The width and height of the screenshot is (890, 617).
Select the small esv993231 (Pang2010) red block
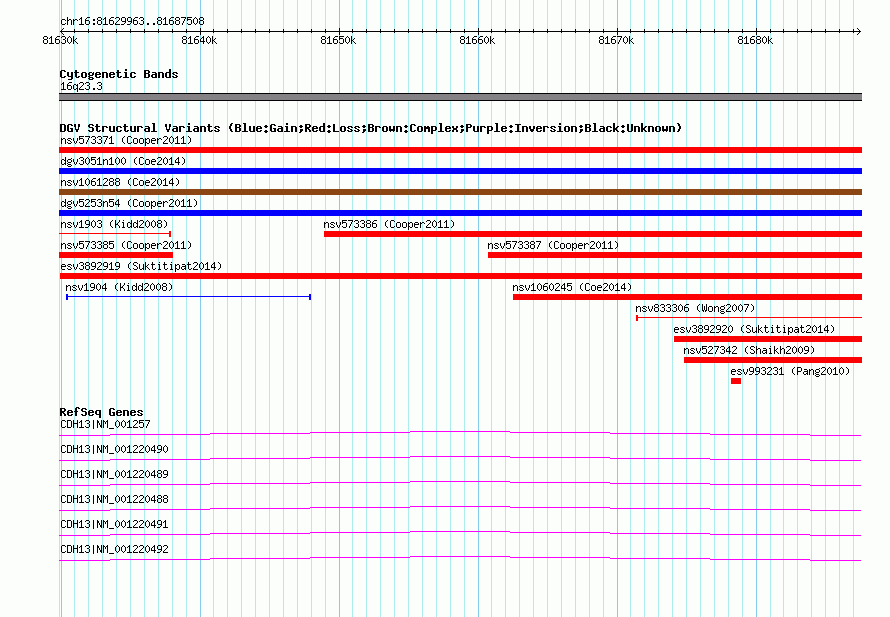point(736,381)
